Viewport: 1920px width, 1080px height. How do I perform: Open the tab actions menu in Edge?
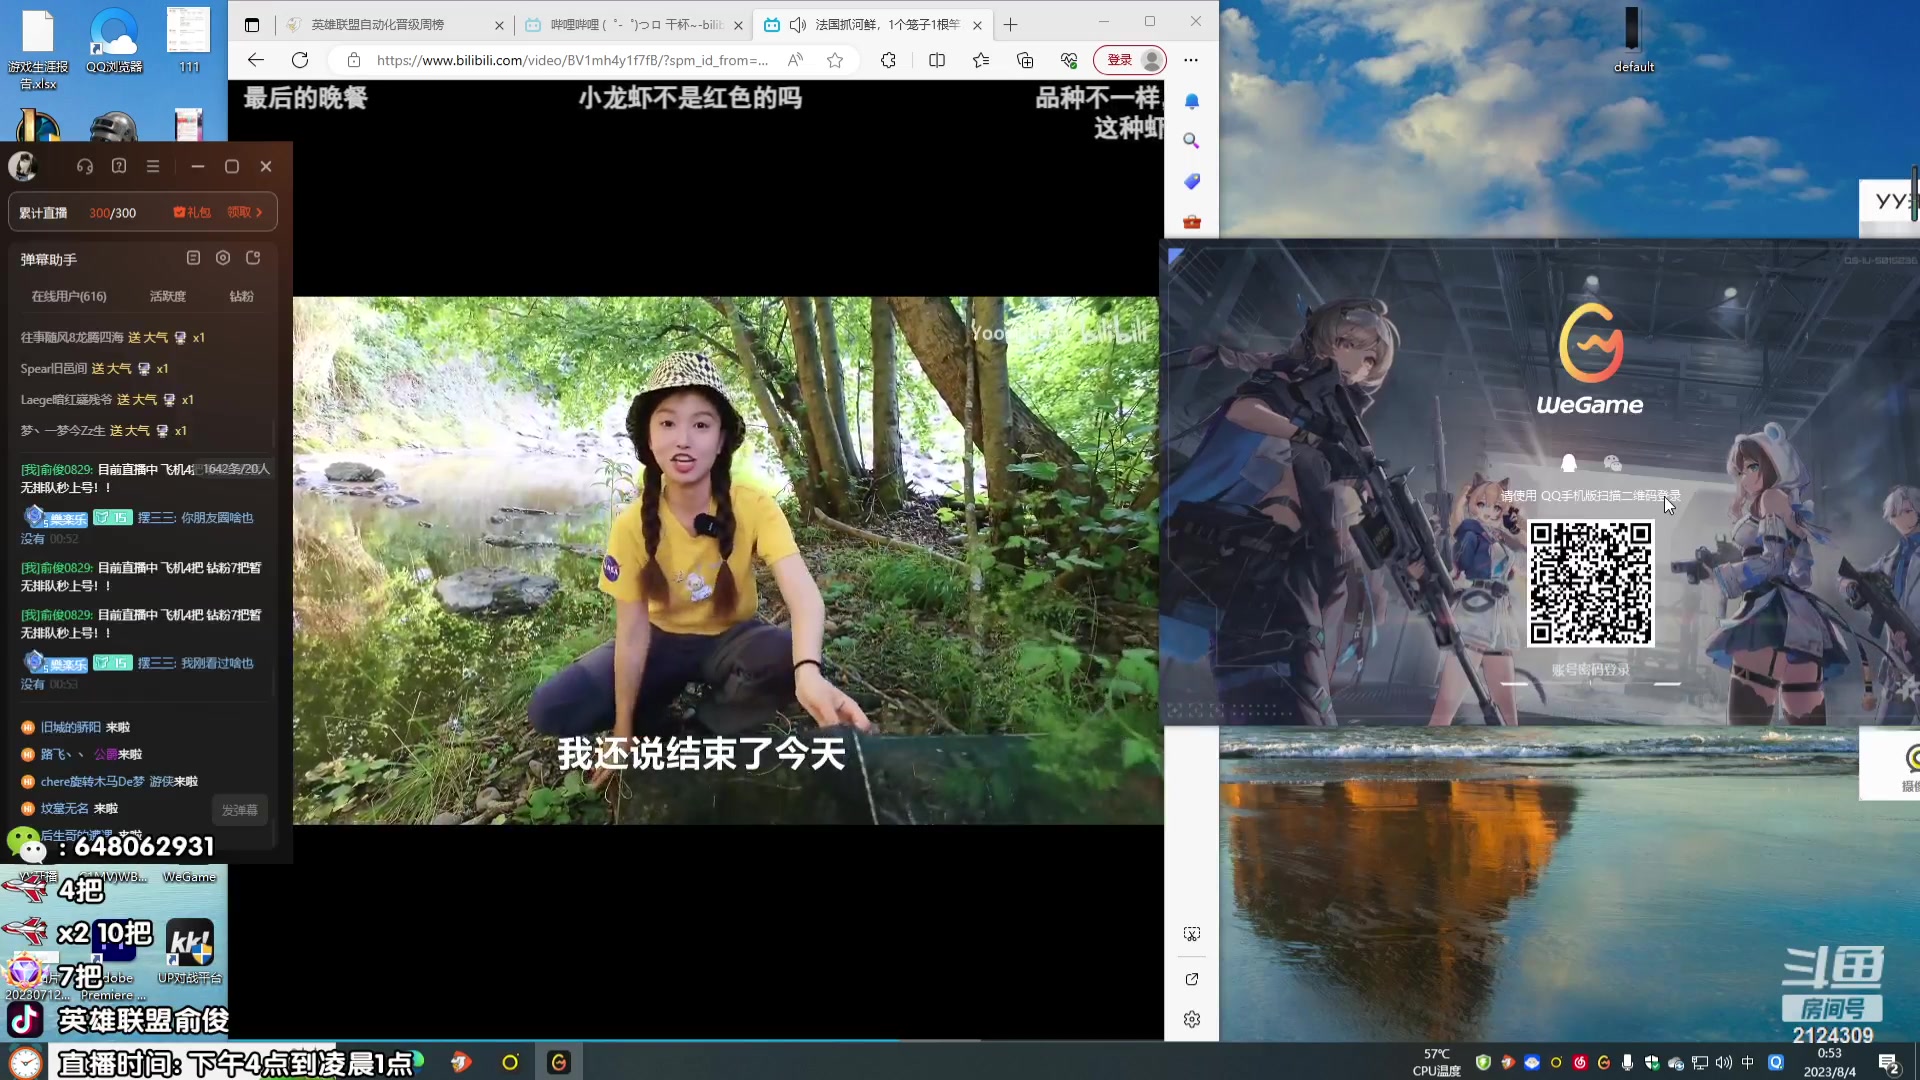[252, 24]
